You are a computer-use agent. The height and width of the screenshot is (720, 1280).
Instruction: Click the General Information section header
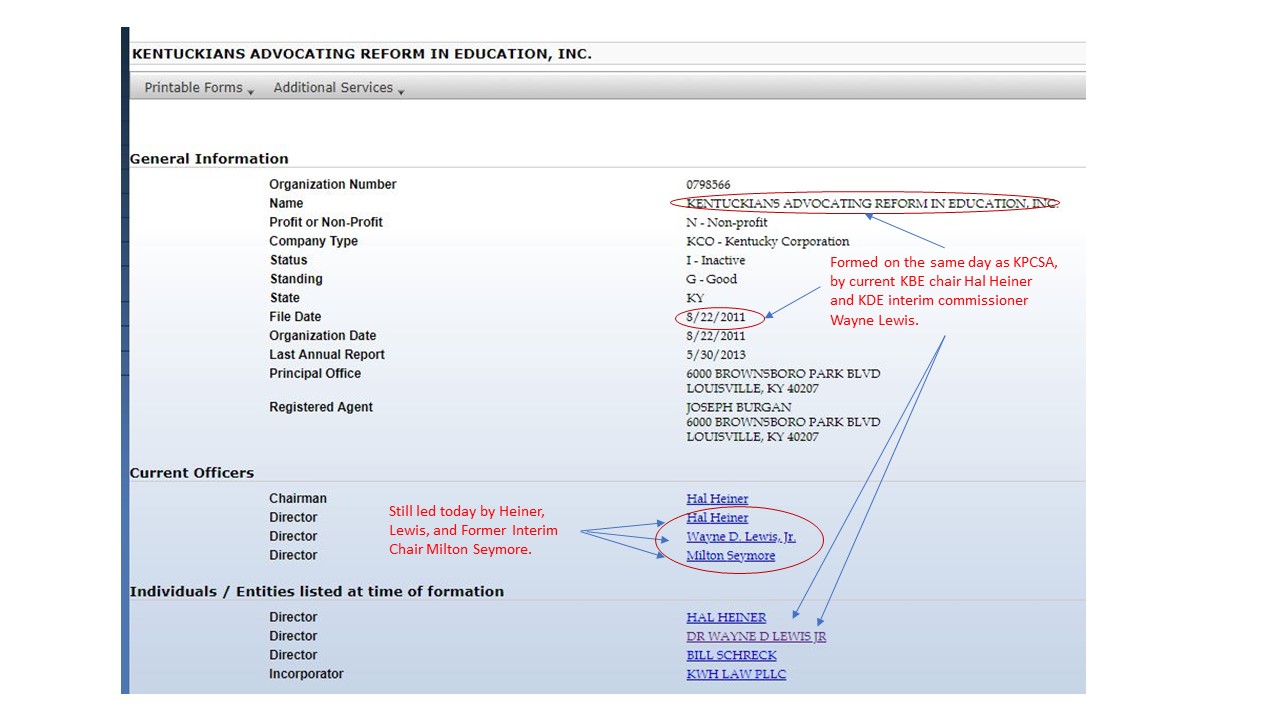209,159
